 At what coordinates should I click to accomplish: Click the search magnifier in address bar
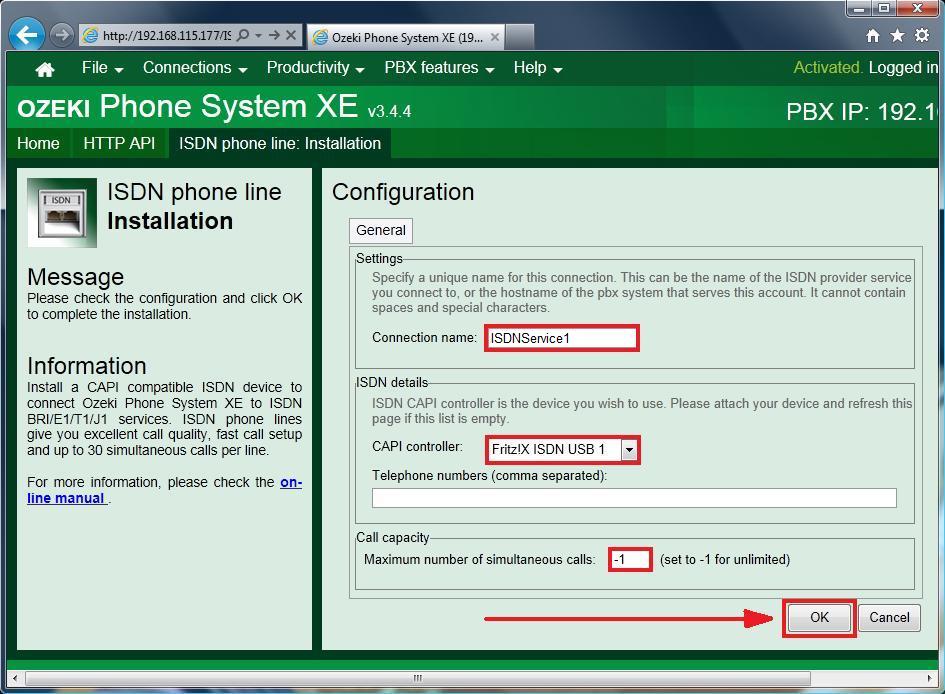click(243, 36)
